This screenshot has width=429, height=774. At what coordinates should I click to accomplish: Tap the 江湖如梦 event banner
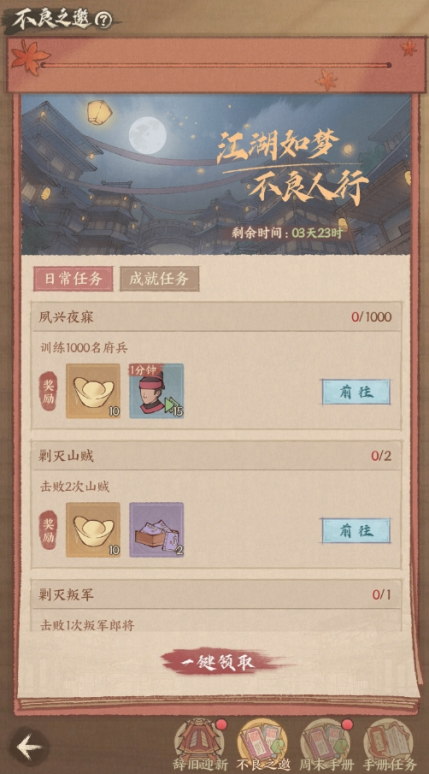[x=216, y=174]
